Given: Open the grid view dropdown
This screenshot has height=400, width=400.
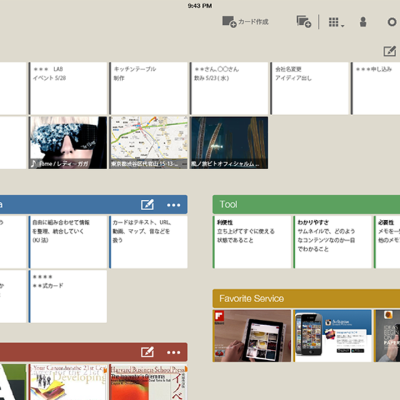Looking at the screenshot, I should (336, 22).
